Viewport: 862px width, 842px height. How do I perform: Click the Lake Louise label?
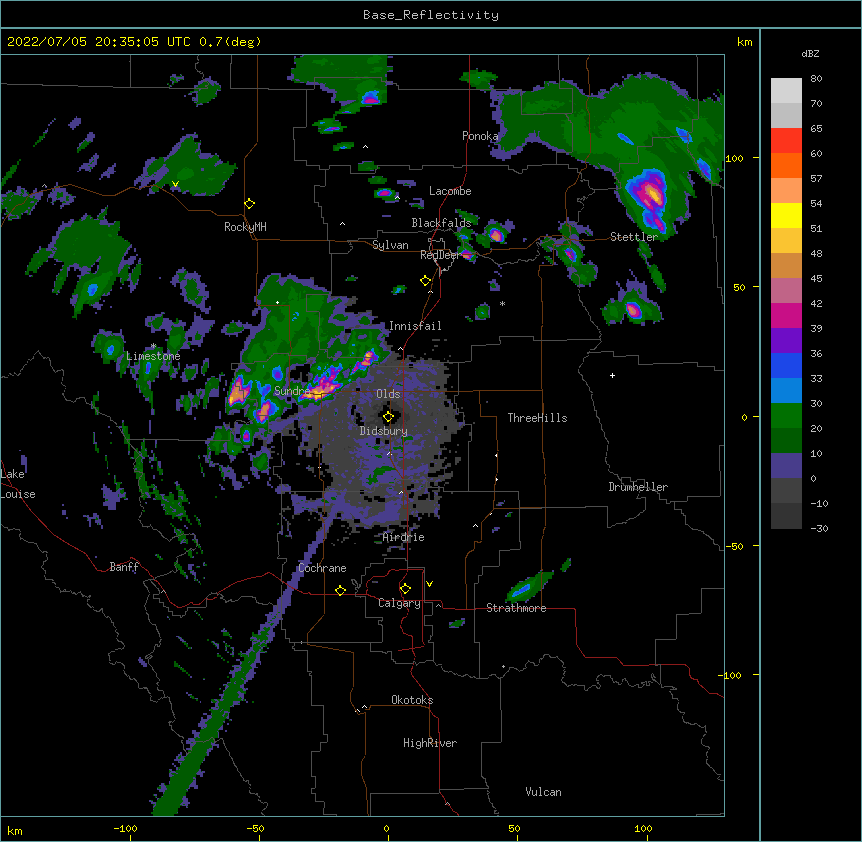tap(18, 484)
